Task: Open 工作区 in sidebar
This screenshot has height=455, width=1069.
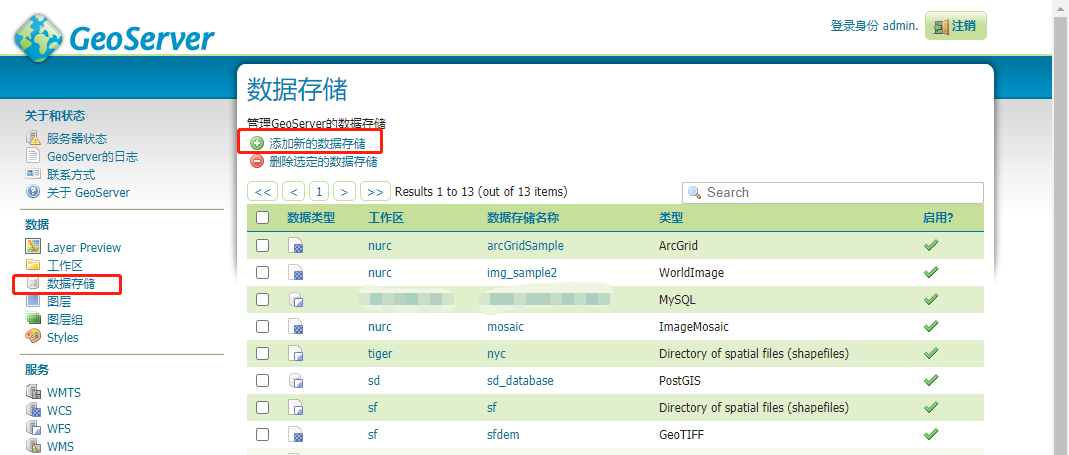Action: 65,265
